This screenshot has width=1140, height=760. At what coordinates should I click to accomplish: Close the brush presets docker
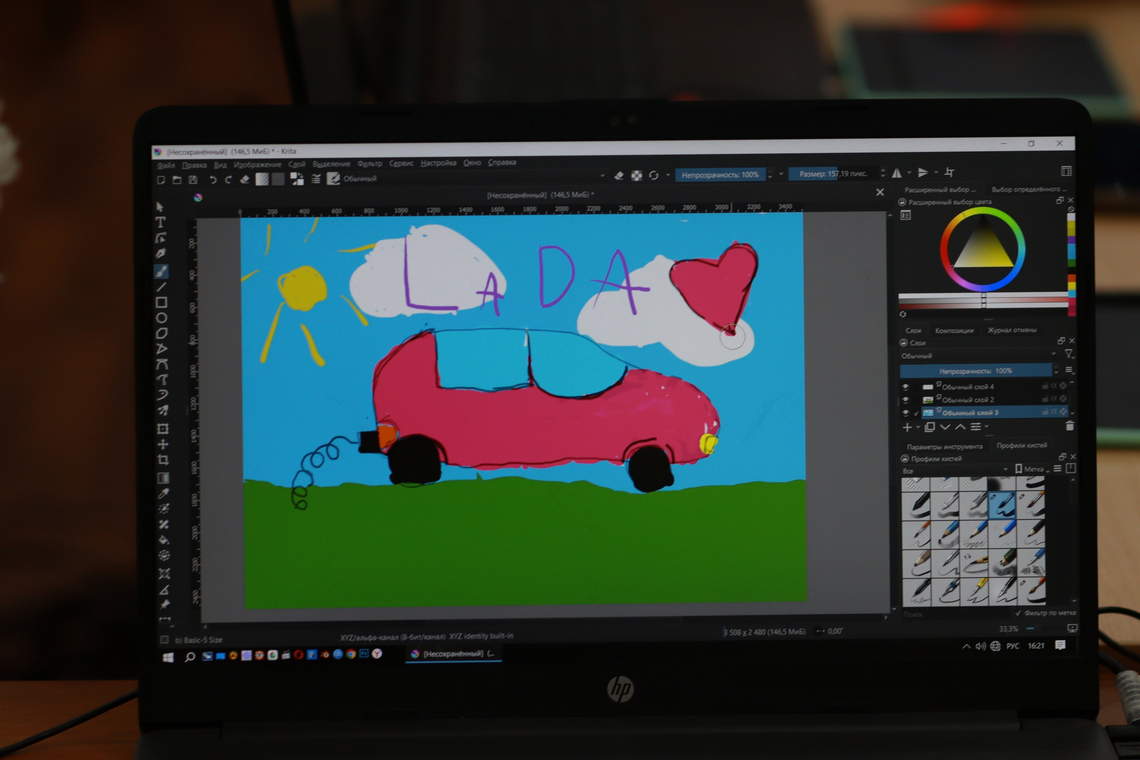point(1072,457)
